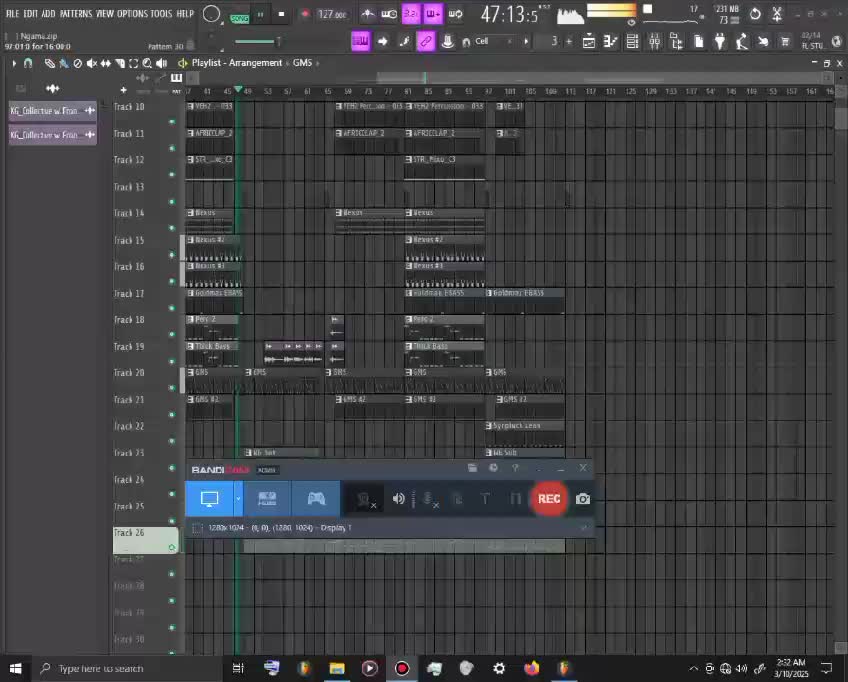Click the FL Studio record button
848x682 pixels.
pyautogui.click(x=304, y=14)
